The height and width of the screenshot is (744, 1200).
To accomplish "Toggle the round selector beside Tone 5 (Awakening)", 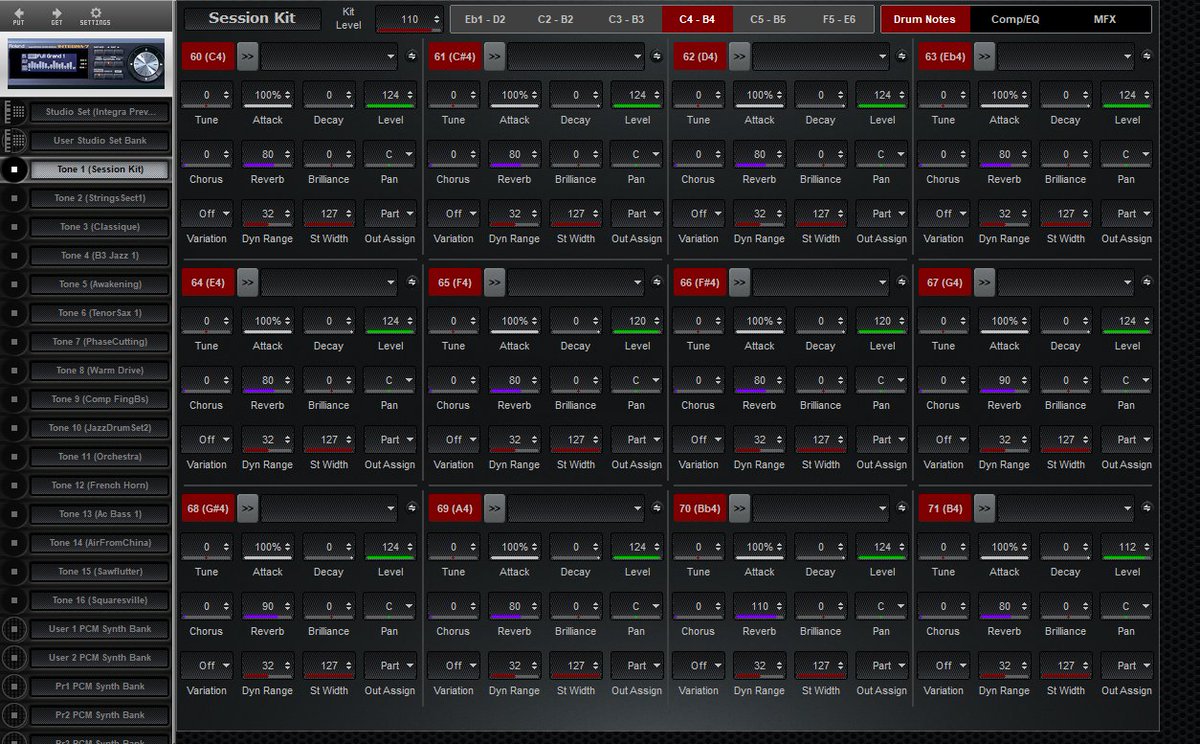I will (x=14, y=283).
